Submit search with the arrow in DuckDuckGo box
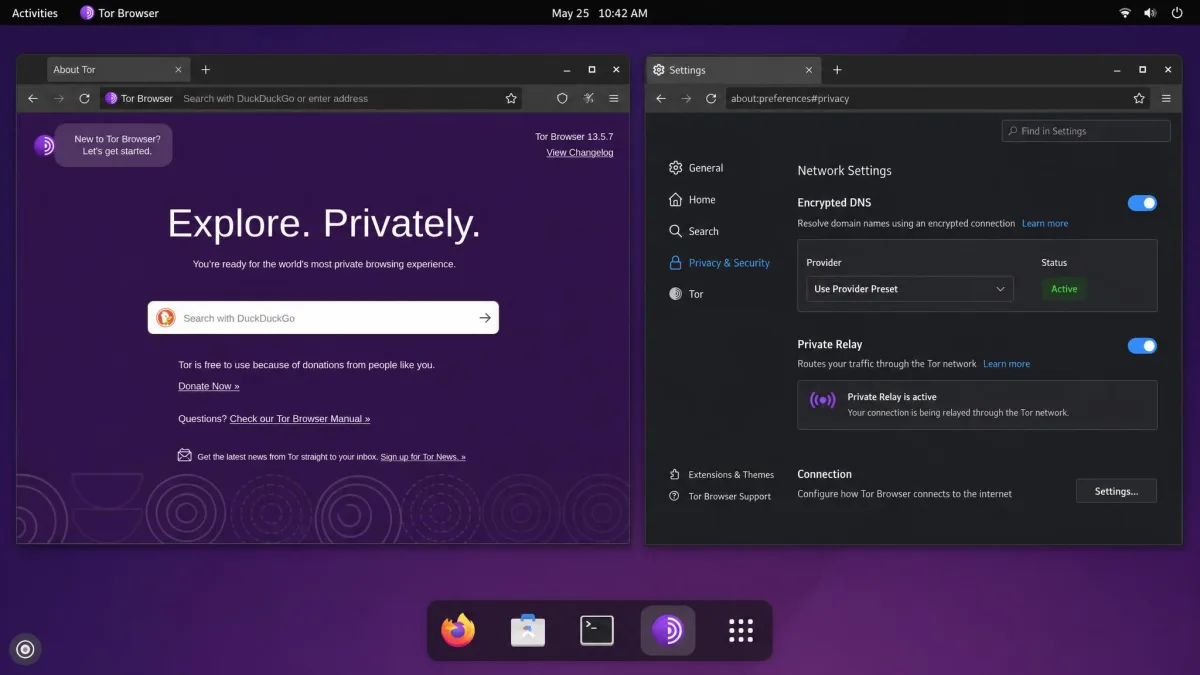 point(485,317)
